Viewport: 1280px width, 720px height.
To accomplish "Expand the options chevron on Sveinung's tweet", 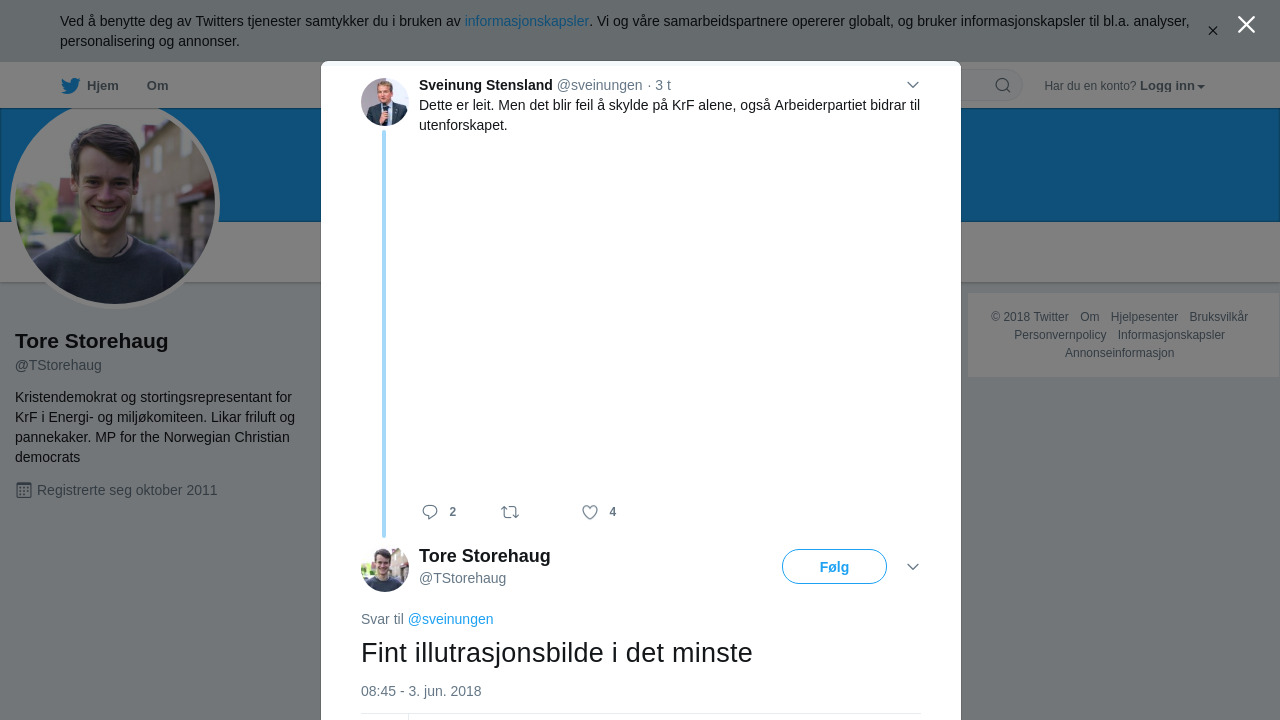I will (x=912, y=85).
